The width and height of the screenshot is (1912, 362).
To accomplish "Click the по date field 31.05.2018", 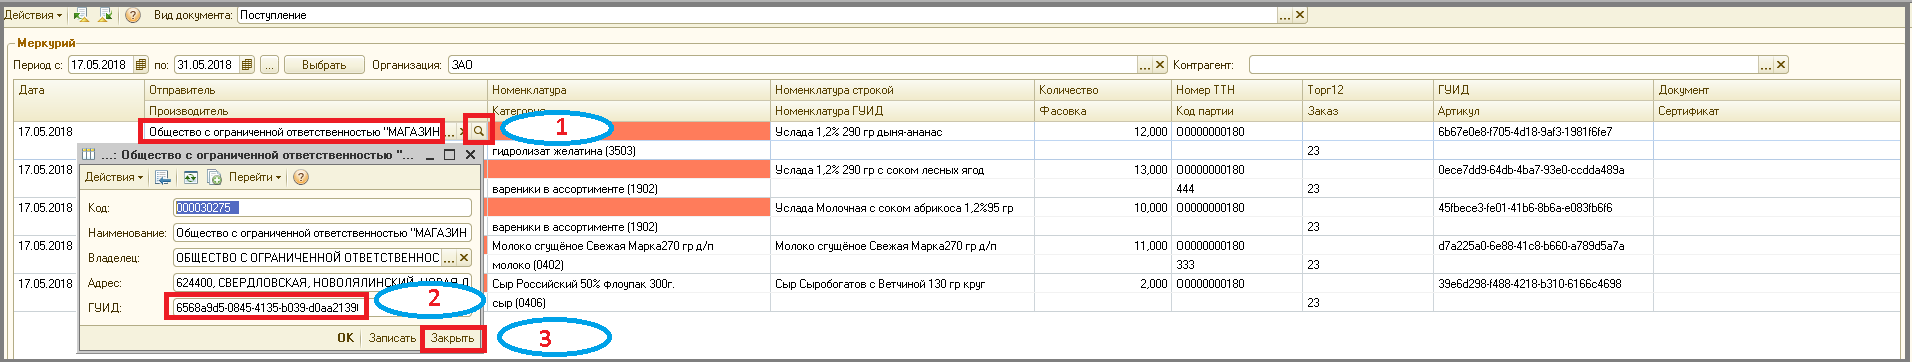I will (208, 65).
